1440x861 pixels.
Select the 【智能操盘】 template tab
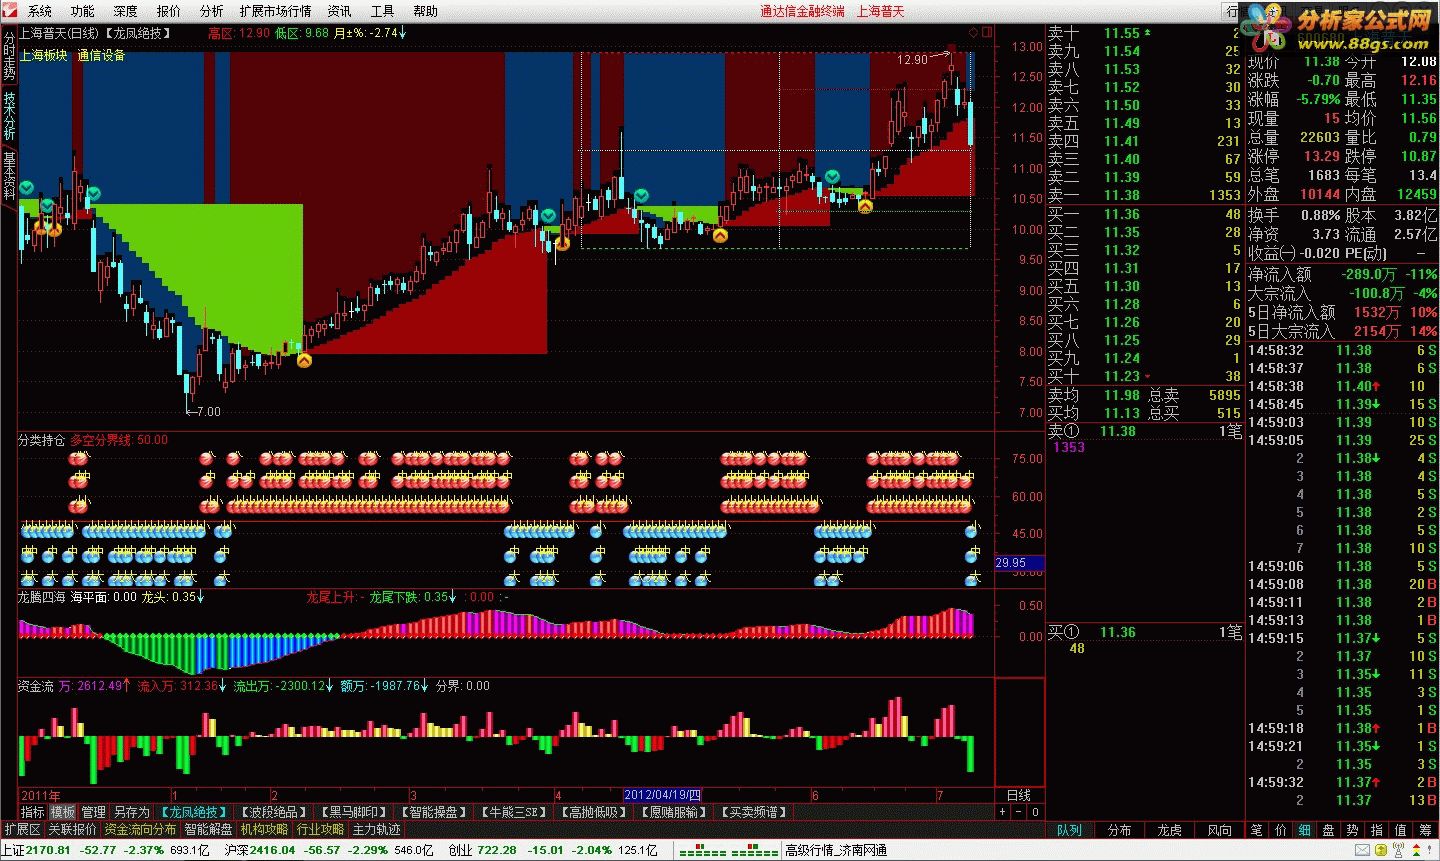pos(433,812)
